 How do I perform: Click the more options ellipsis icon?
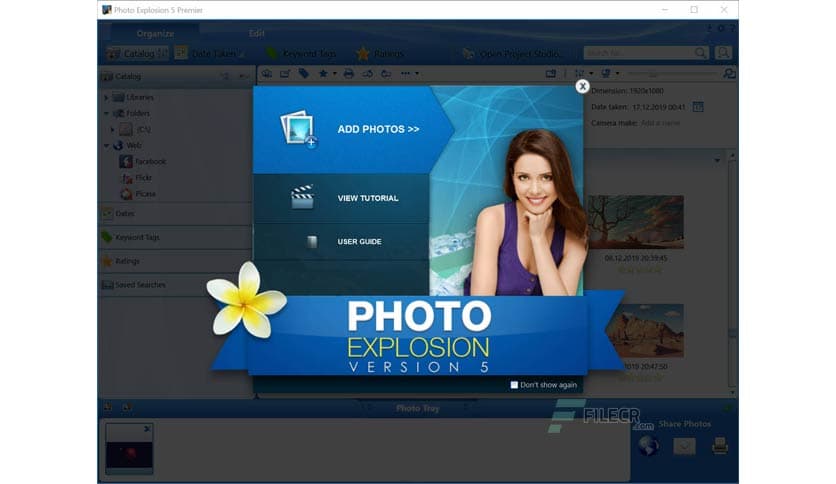coord(406,74)
